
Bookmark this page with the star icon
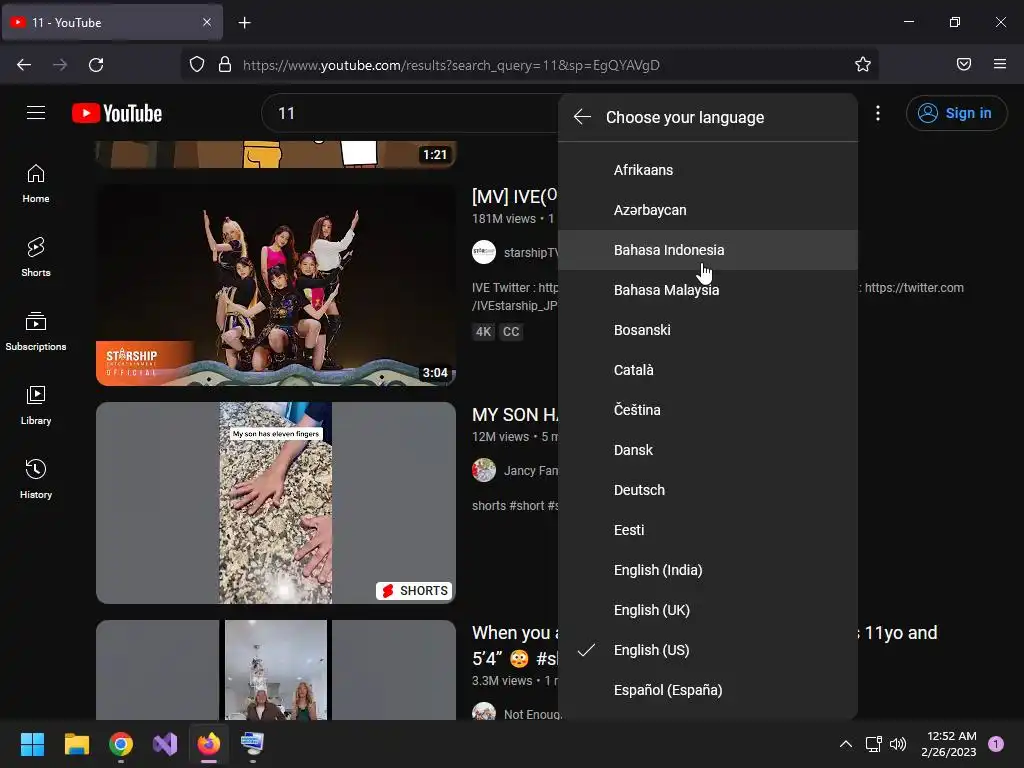[x=863, y=65]
